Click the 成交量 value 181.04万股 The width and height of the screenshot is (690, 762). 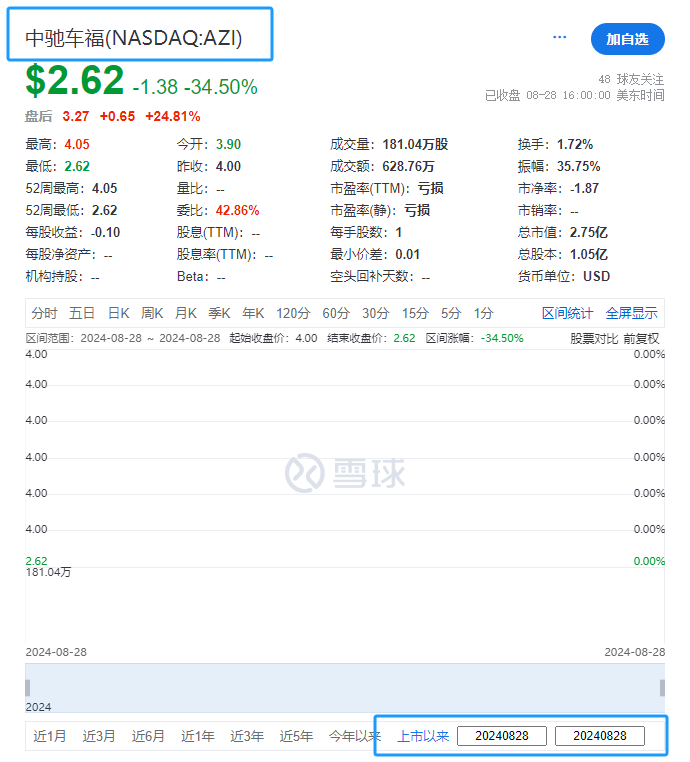click(415, 144)
